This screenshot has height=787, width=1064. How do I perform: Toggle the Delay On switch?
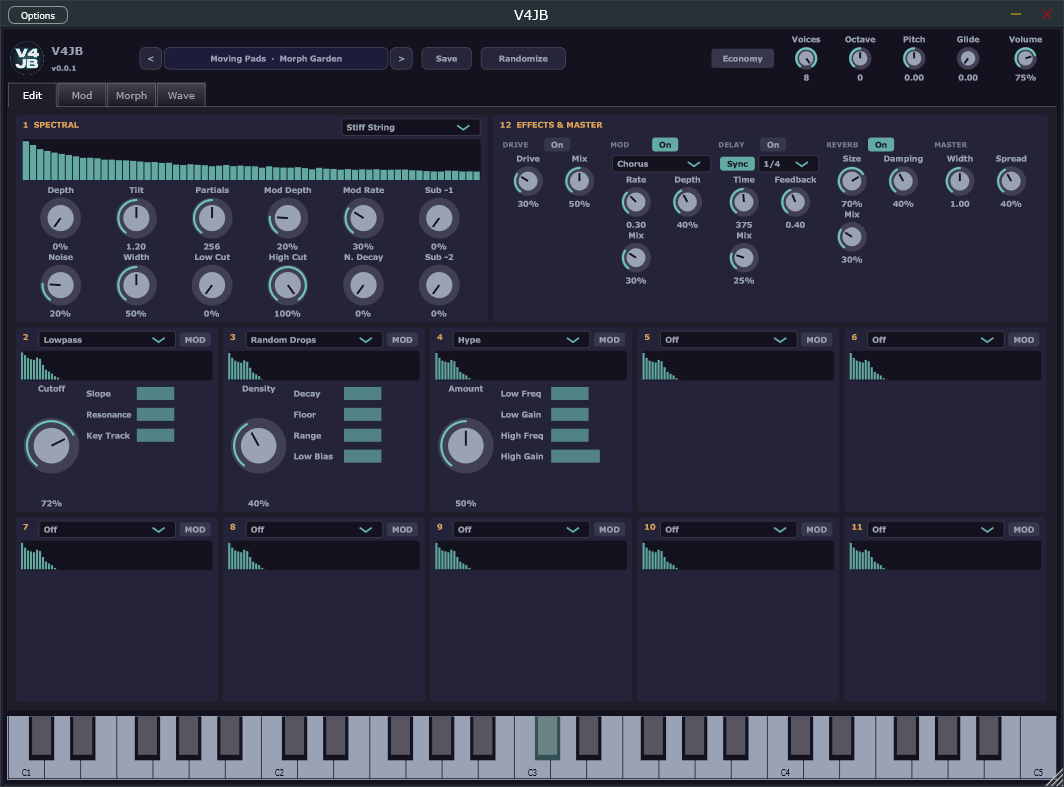(773, 145)
